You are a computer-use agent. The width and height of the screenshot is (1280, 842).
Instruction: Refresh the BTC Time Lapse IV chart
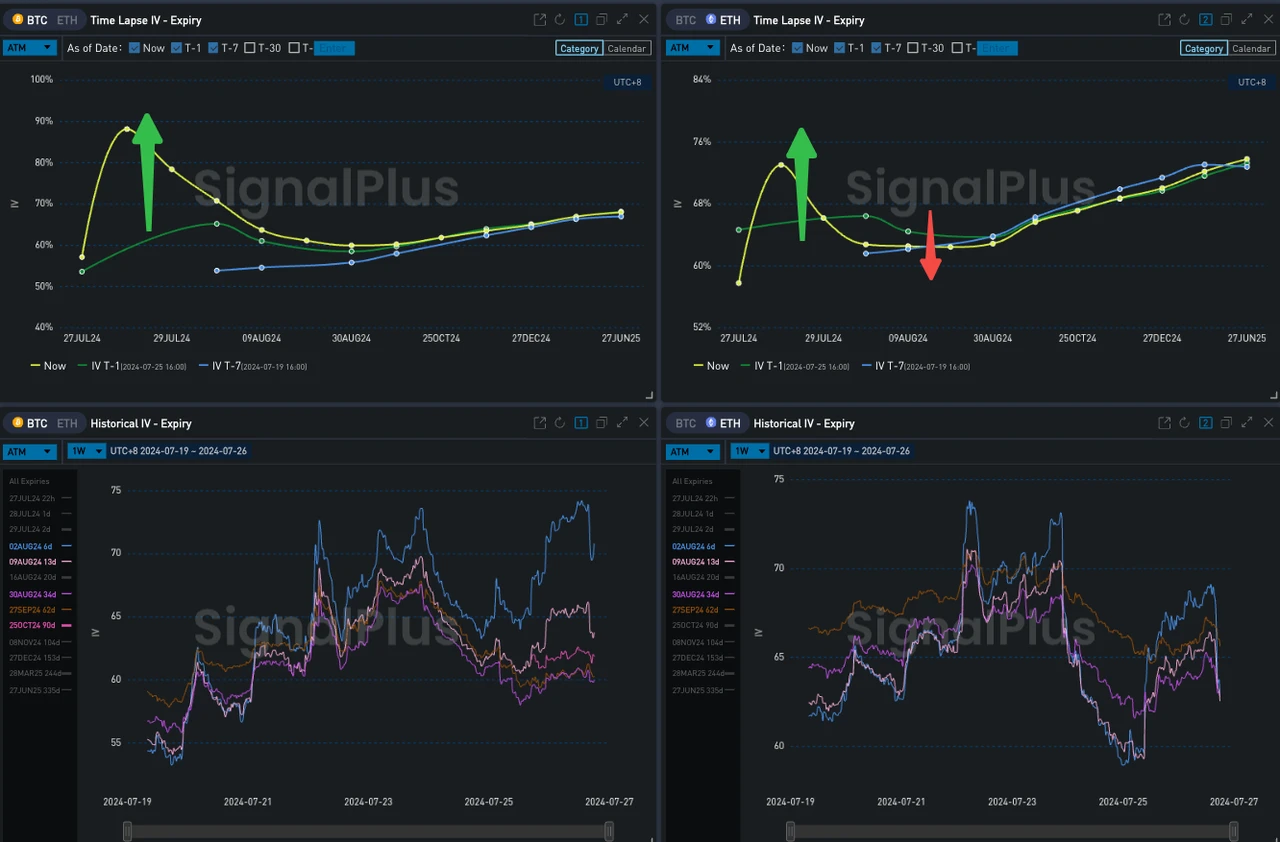560,20
